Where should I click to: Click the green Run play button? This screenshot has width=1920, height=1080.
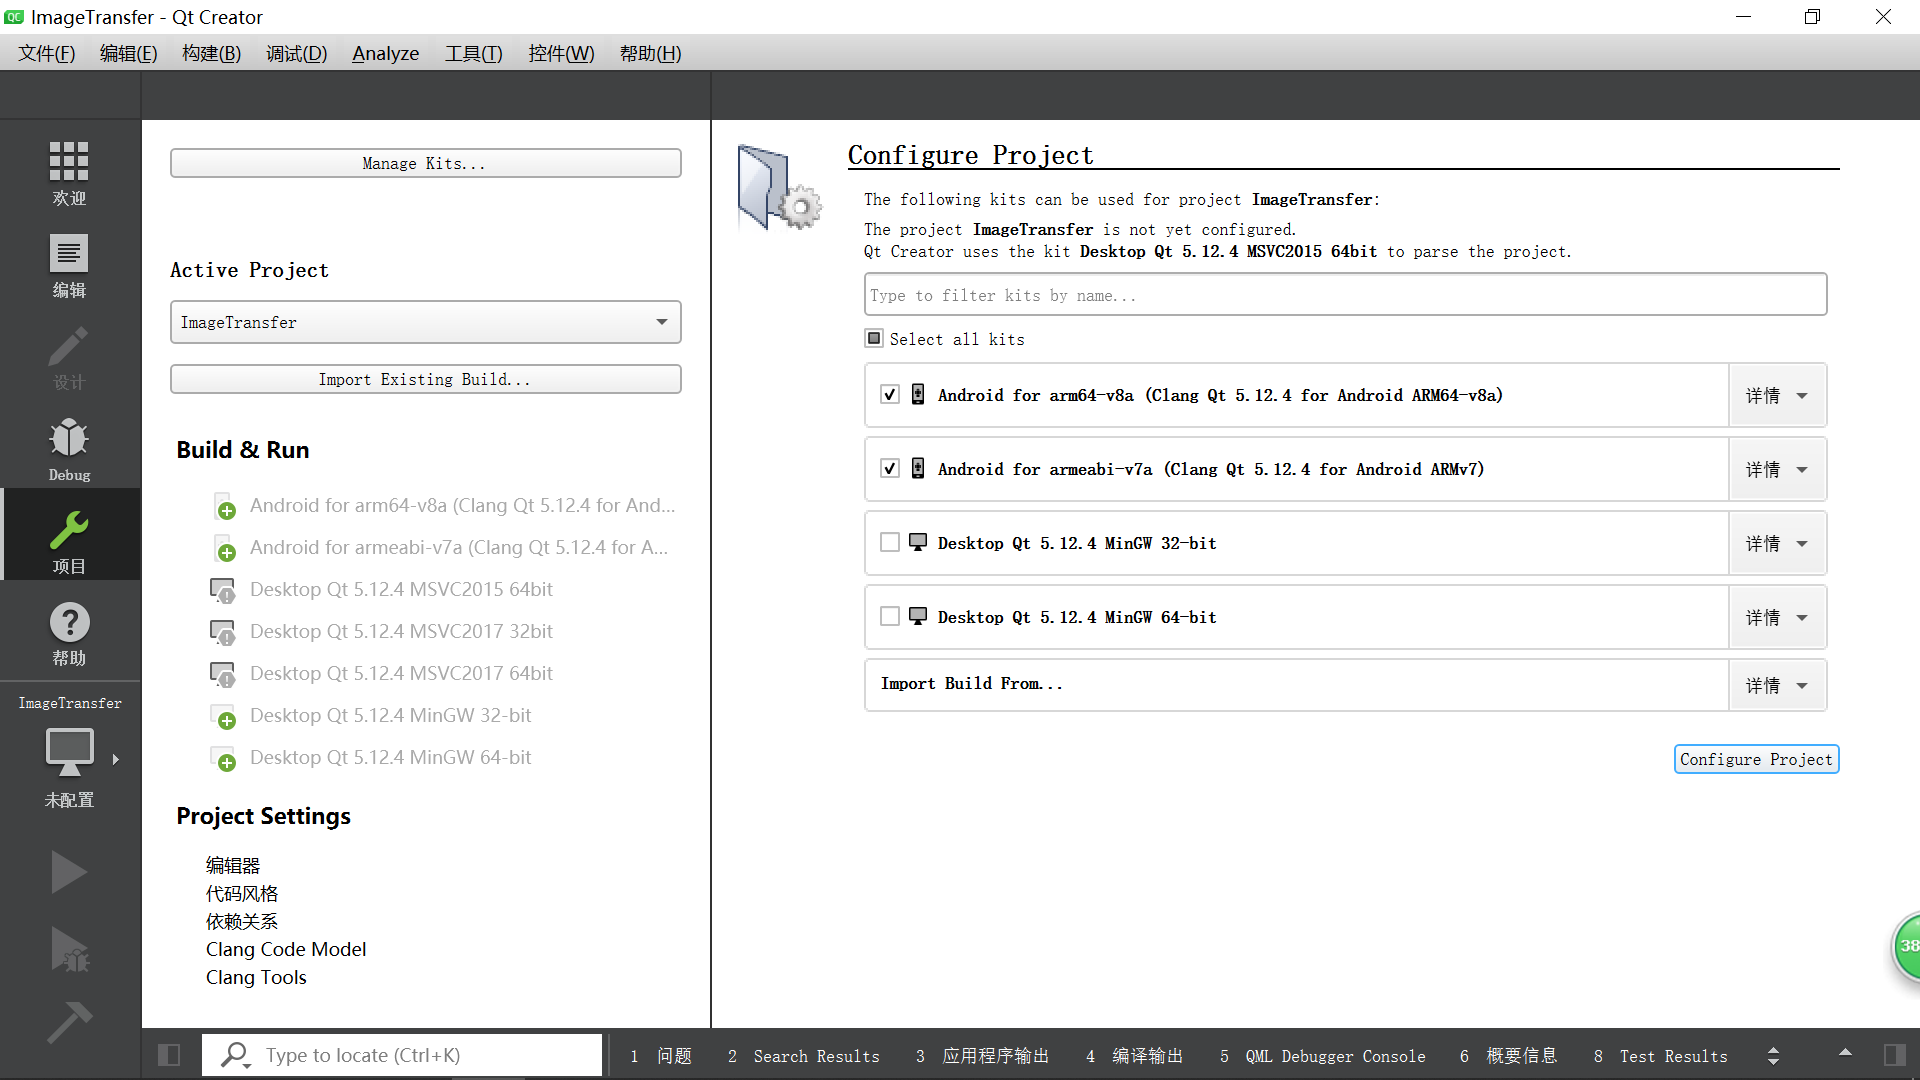point(68,872)
